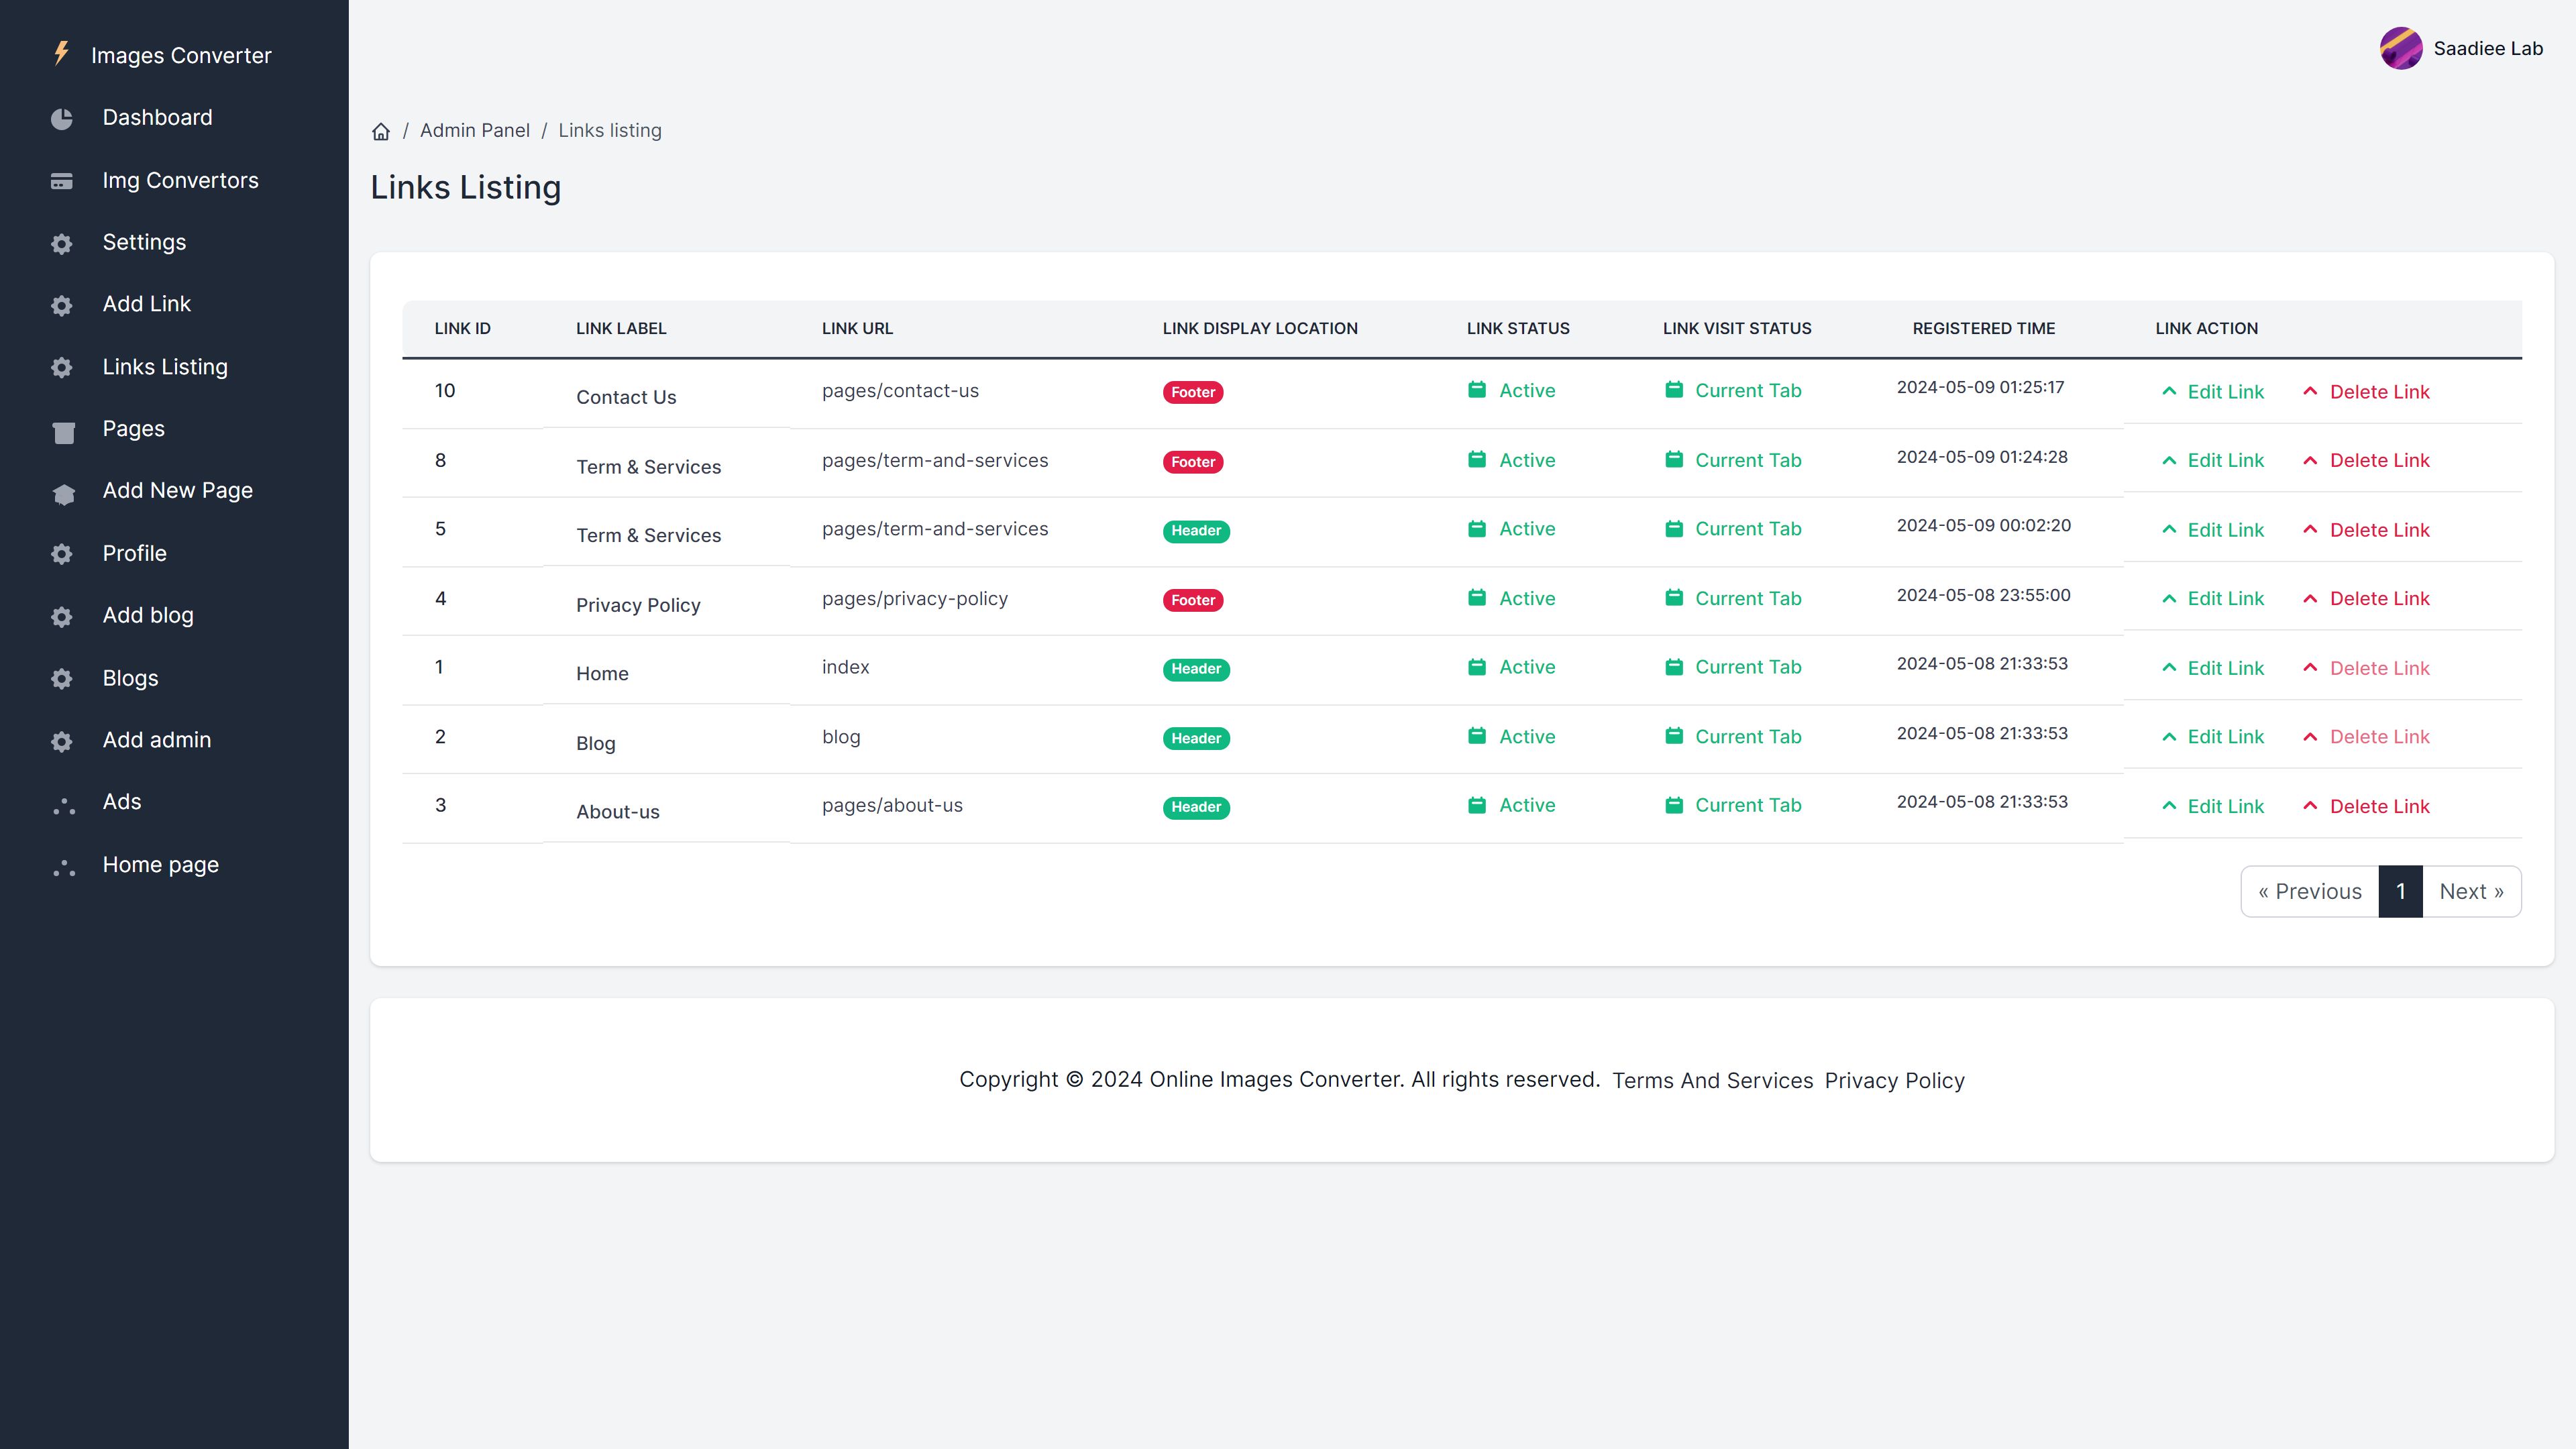
Task: Click the Ads dots icon
Action: click(x=63, y=805)
